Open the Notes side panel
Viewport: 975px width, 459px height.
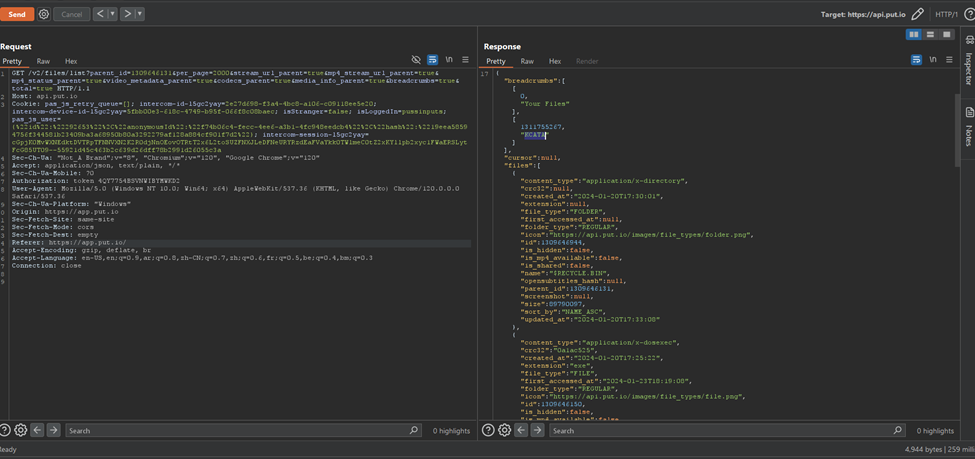tap(968, 127)
